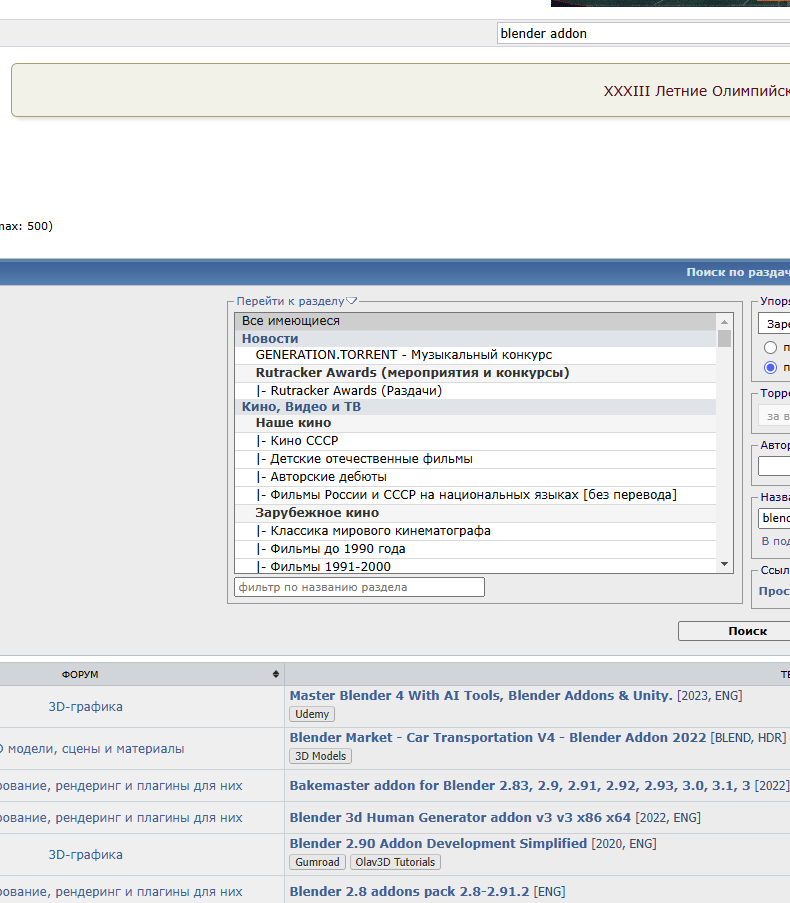
Task: Choose the 'Зарубежное кино' section
Action: click(x=475, y=513)
